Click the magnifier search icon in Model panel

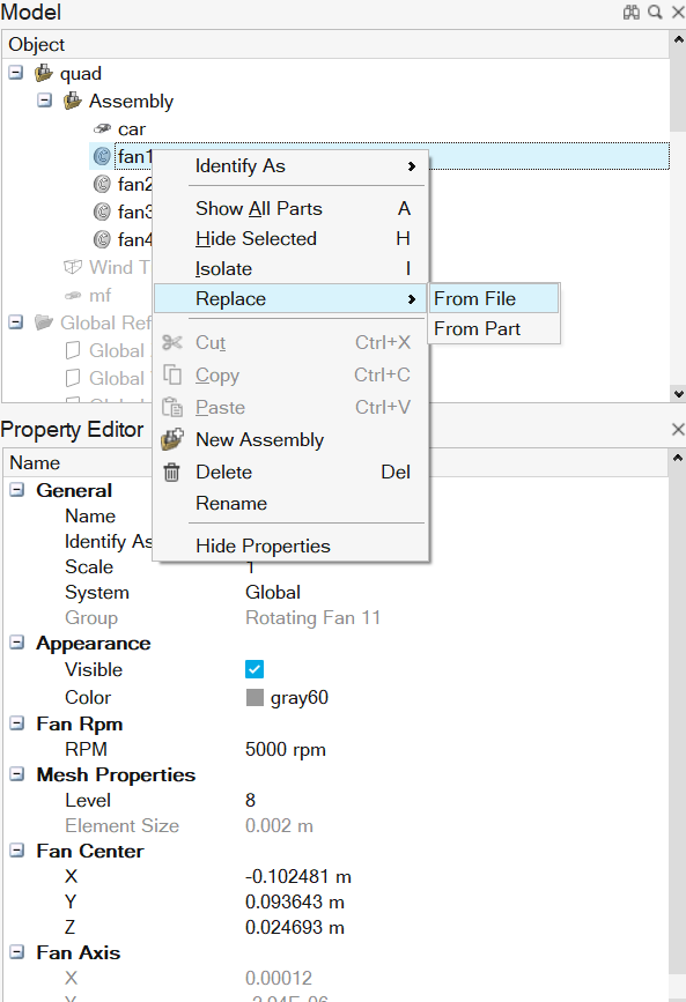[x=654, y=12]
